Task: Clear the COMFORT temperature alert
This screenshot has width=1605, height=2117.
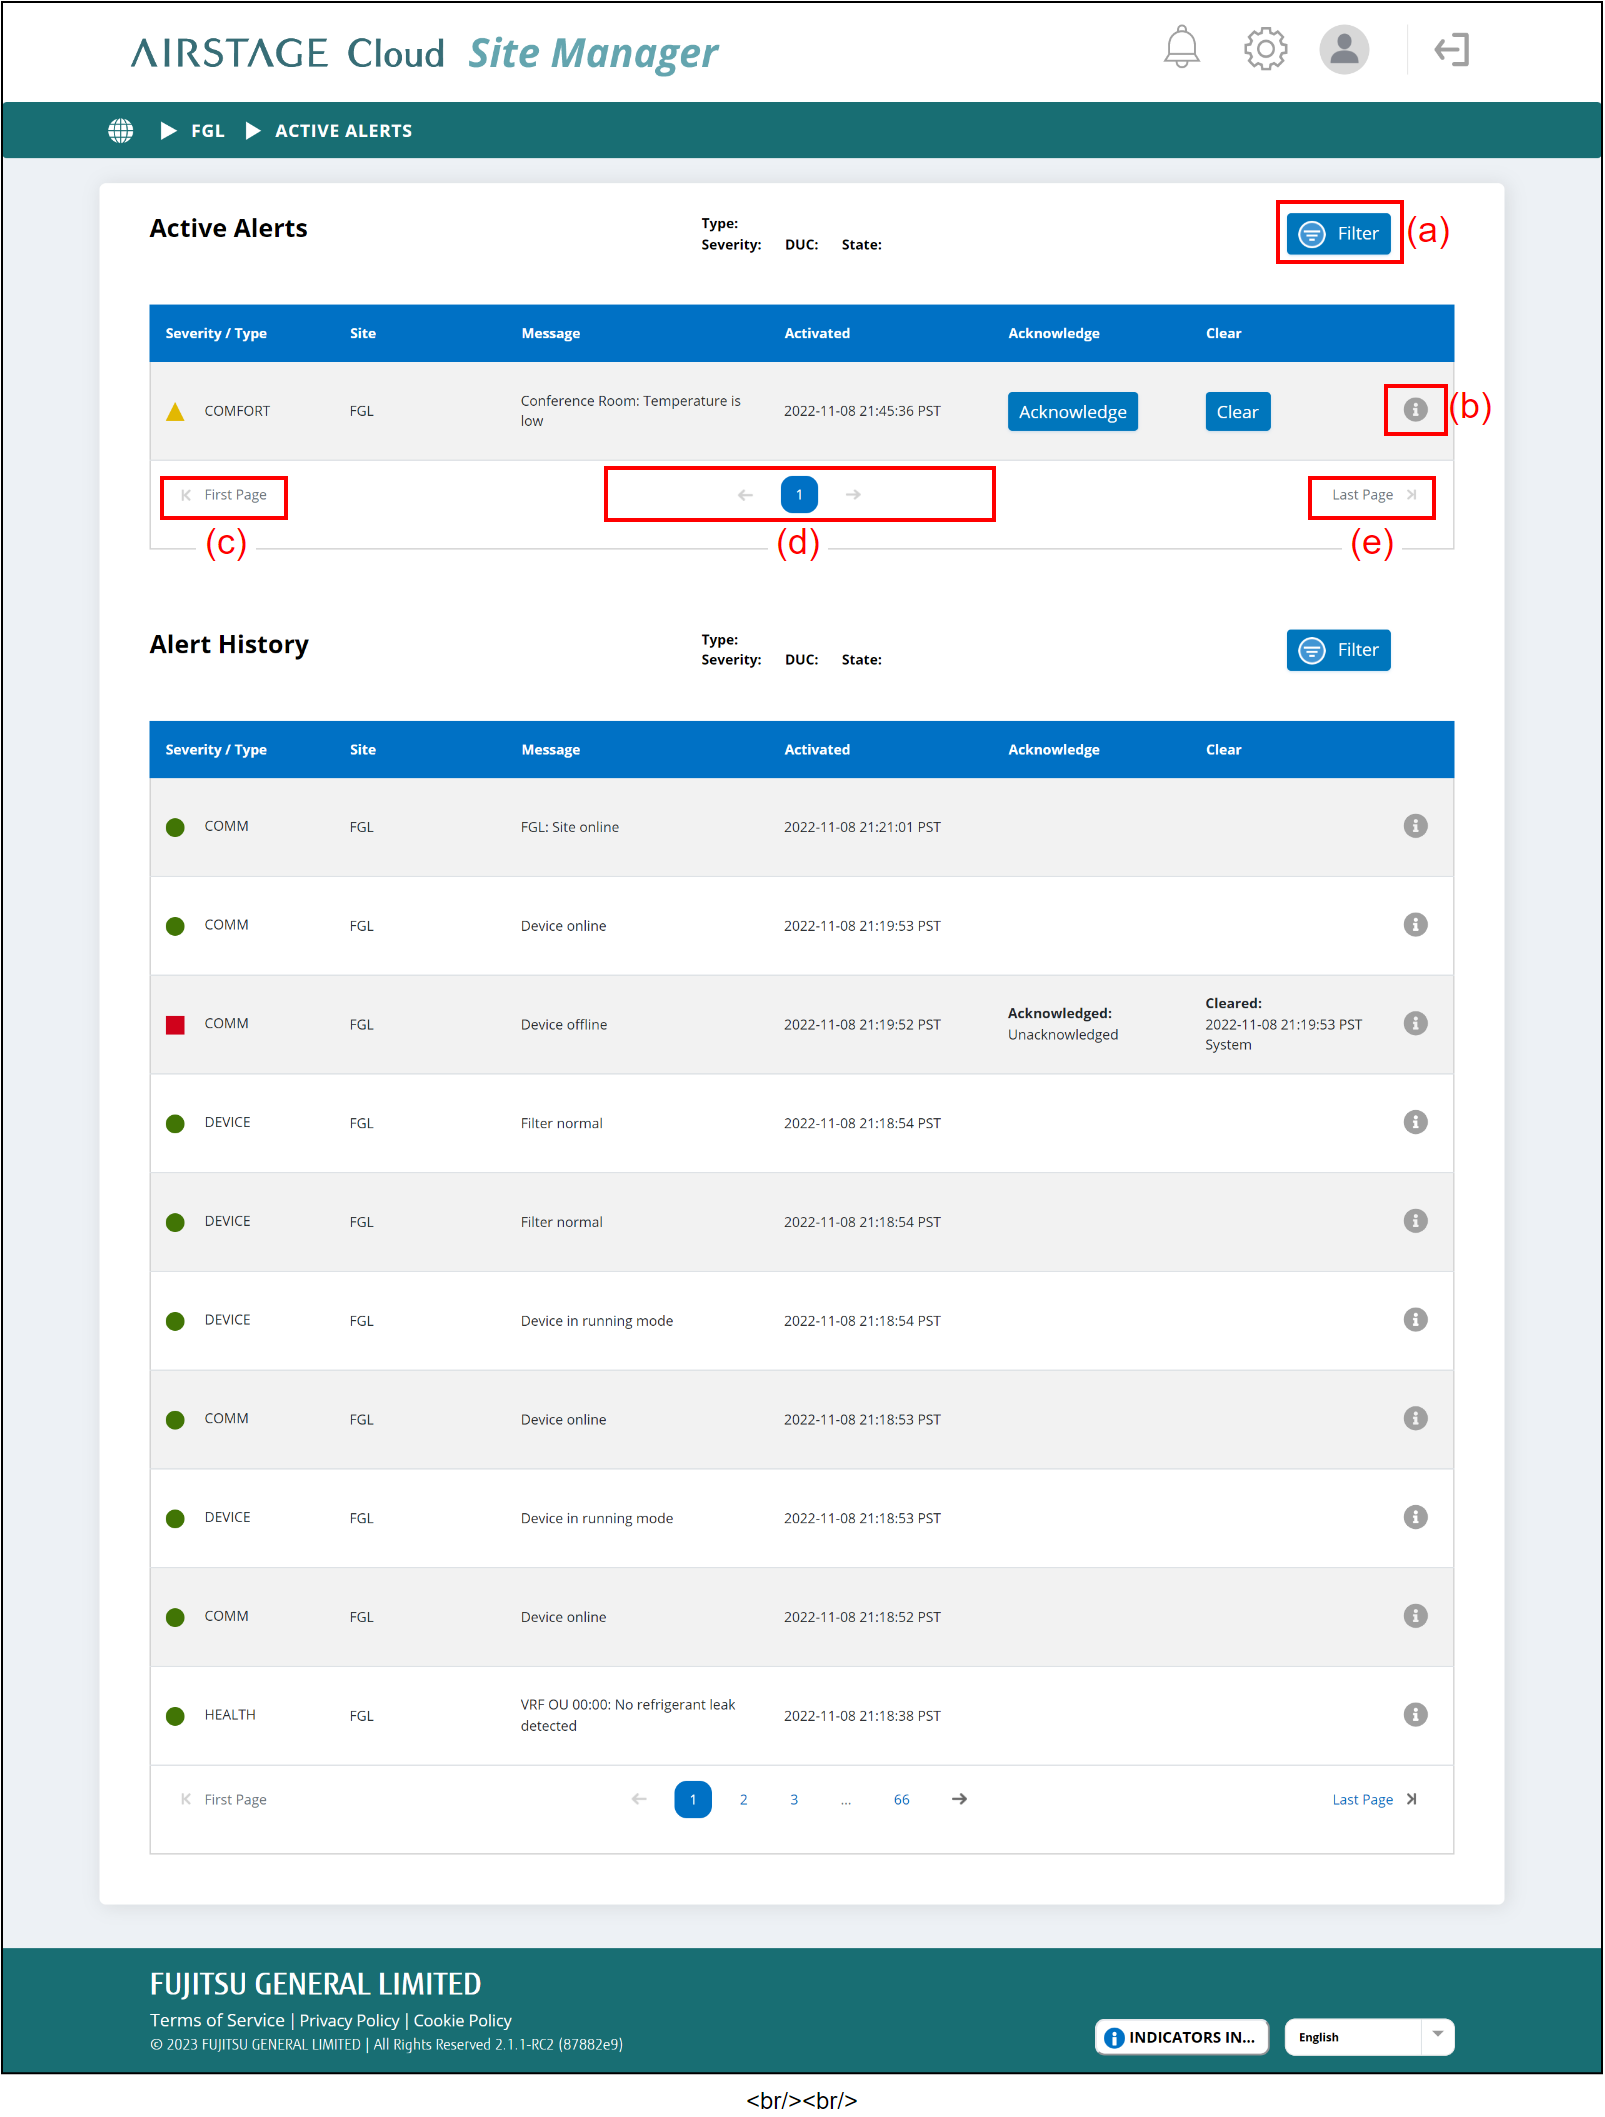Action: [x=1237, y=412]
